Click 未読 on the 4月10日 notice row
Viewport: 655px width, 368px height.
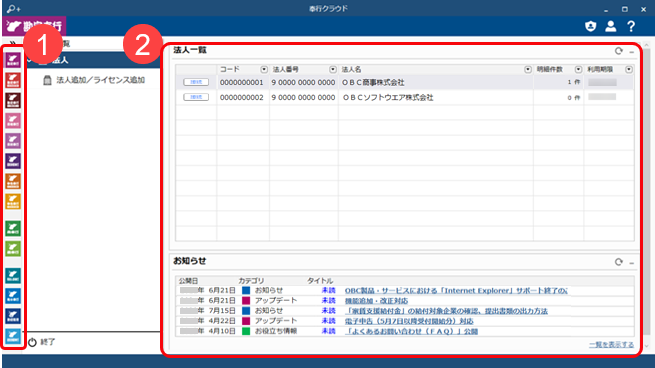coord(328,331)
